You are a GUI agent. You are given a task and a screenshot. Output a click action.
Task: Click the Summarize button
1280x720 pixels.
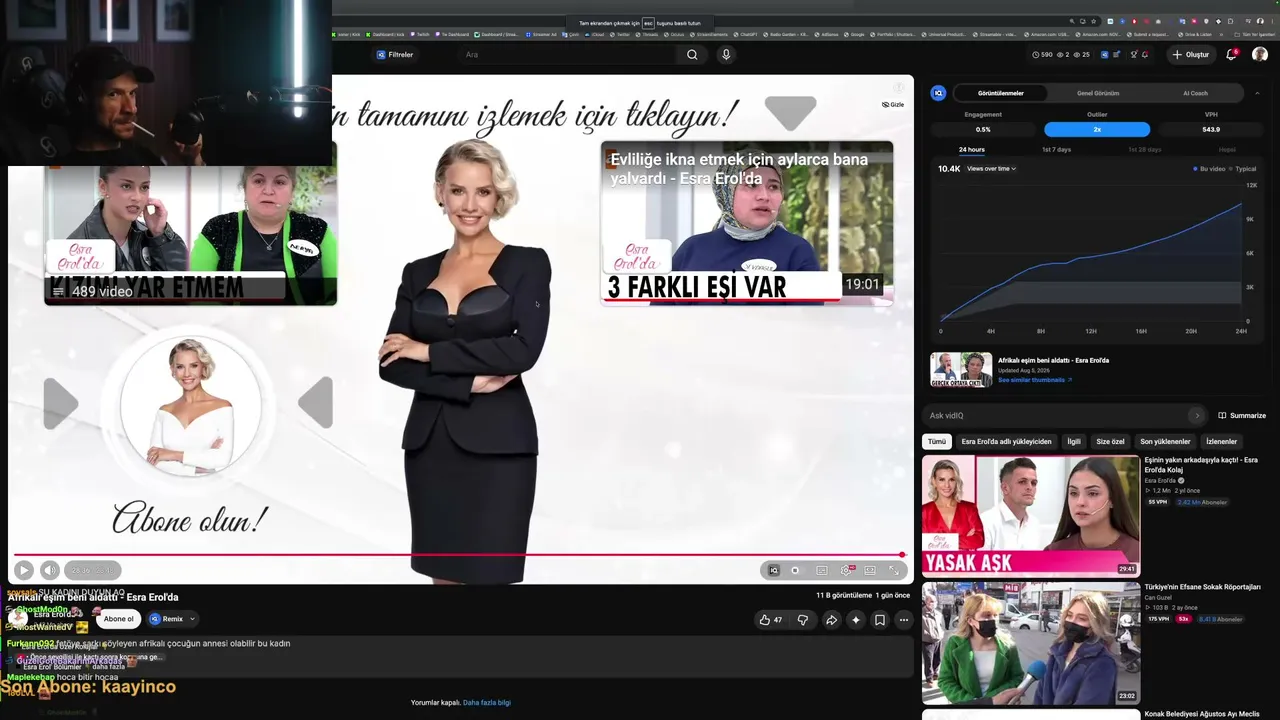[1242, 415]
